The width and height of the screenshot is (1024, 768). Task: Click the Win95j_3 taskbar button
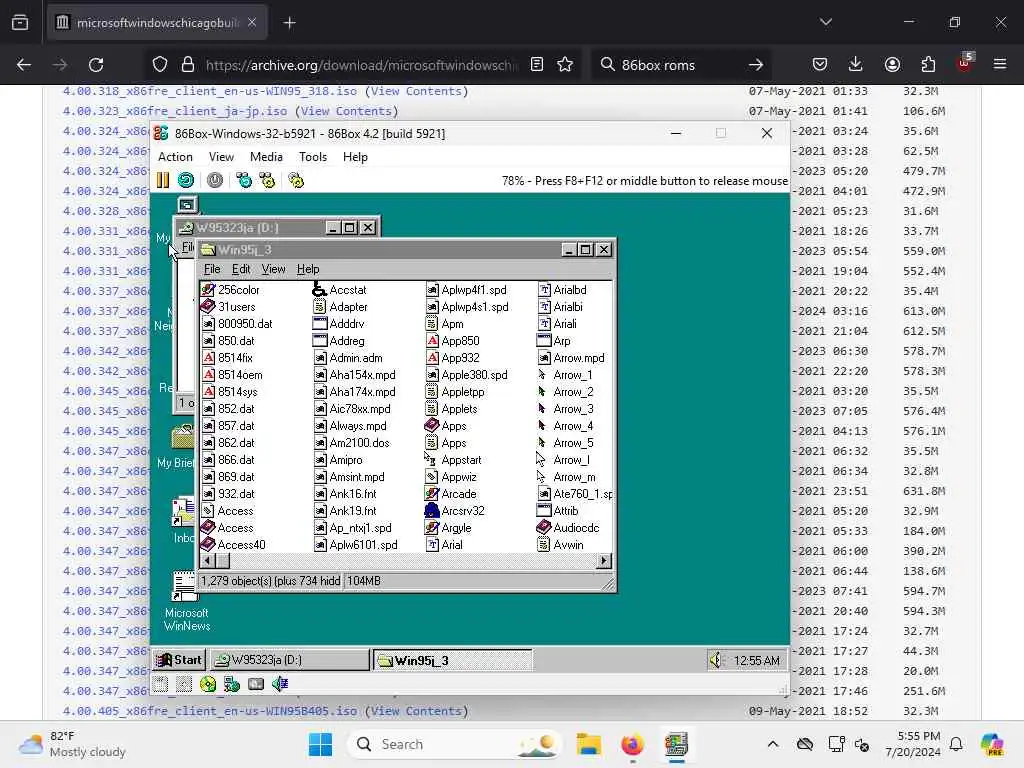[x=453, y=660]
